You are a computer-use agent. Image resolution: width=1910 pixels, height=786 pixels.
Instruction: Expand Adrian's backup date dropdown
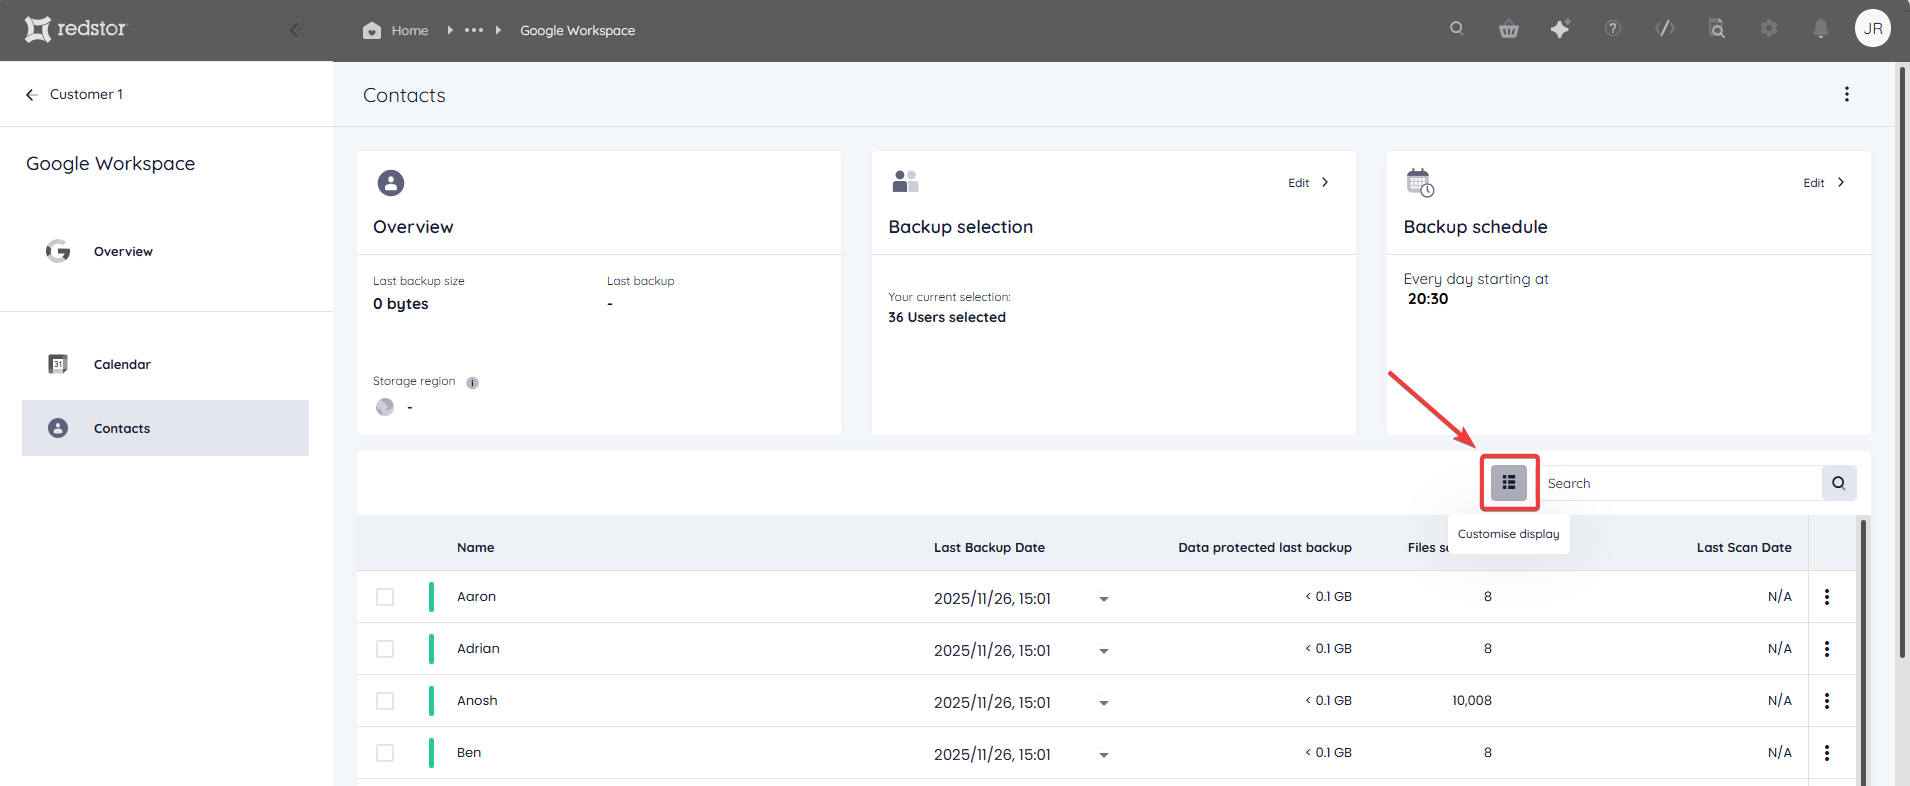point(1104,651)
